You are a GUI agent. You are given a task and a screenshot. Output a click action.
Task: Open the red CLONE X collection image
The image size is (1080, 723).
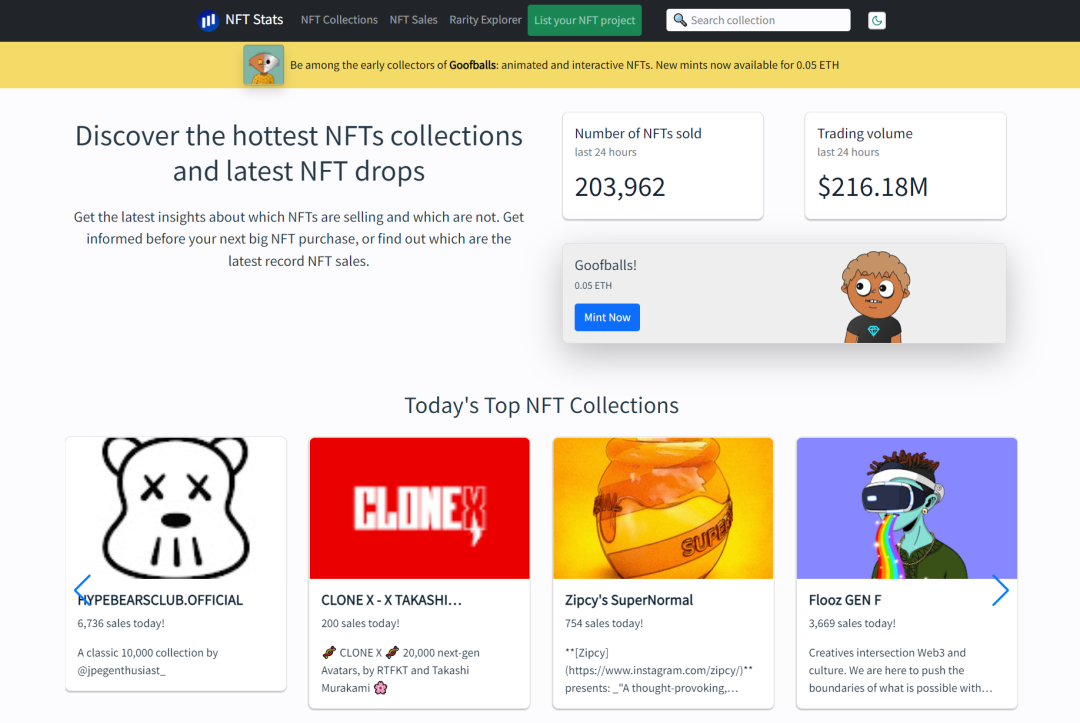419,508
